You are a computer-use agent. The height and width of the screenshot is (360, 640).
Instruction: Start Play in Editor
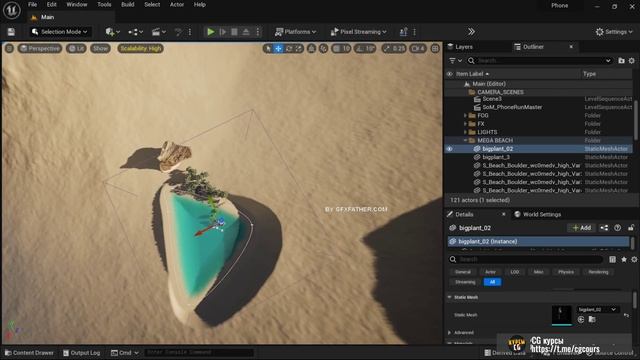pos(211,32)
